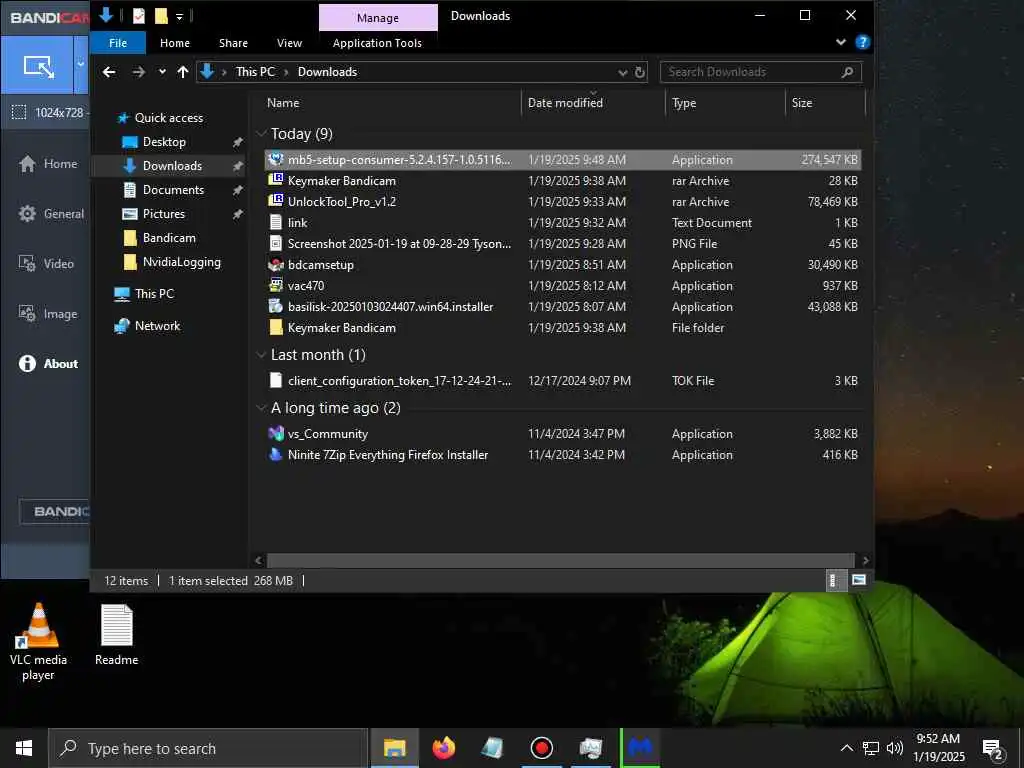Open the Home ribbon tab
The width and height of the screenshot is (1024, 768).
click(175, 43)
